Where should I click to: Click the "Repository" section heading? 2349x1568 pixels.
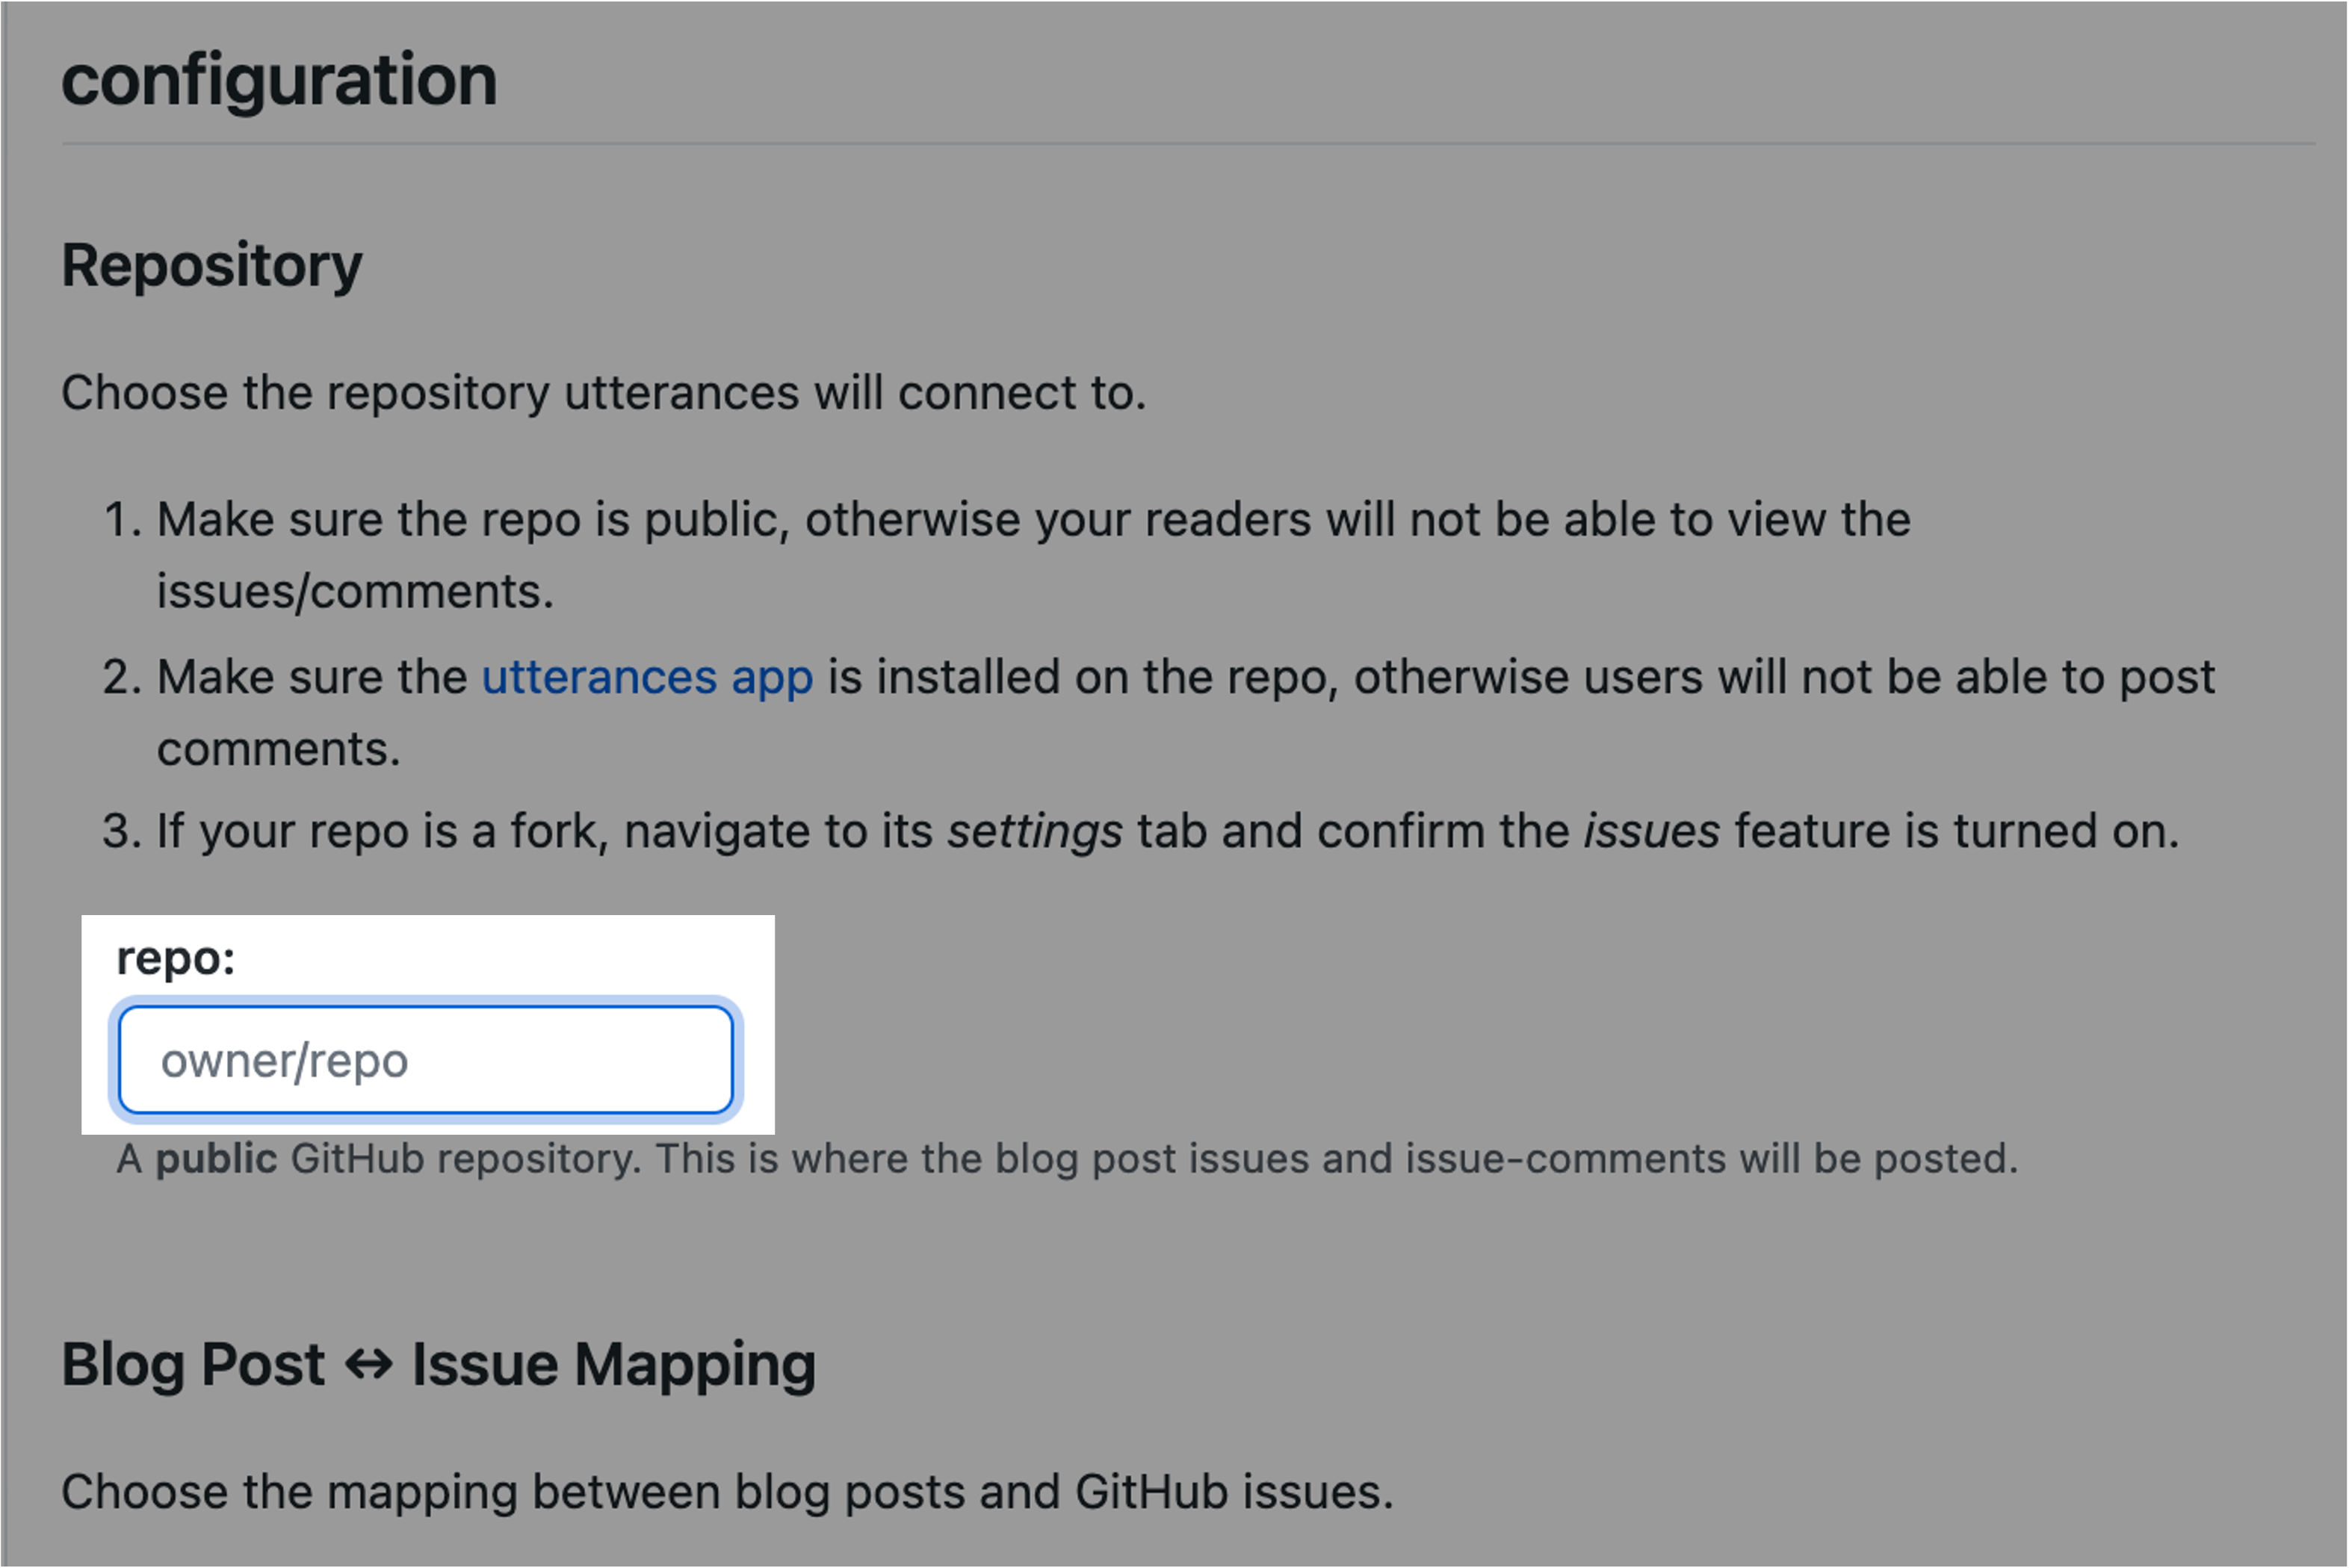tap(211, 266)
